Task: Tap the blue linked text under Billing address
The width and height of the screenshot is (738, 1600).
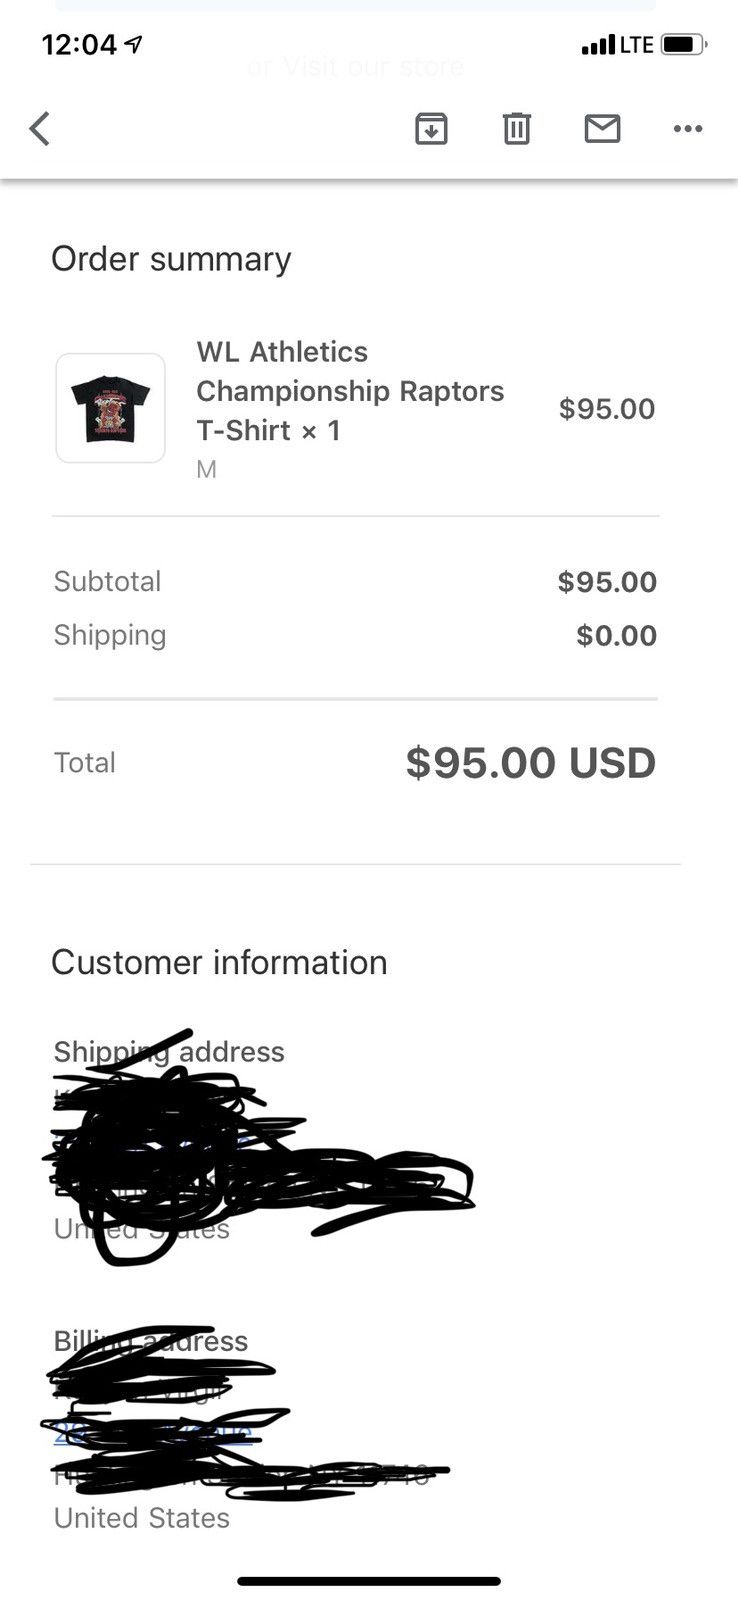Action: click(x=152, y=1432)
